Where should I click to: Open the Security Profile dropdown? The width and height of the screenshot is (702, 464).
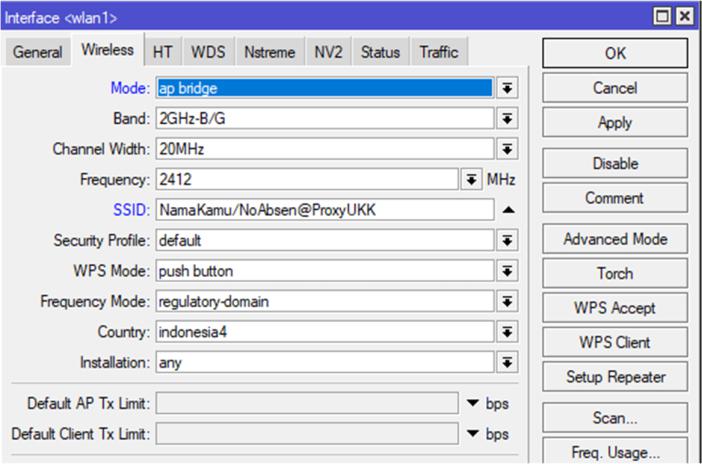point(508,241)
